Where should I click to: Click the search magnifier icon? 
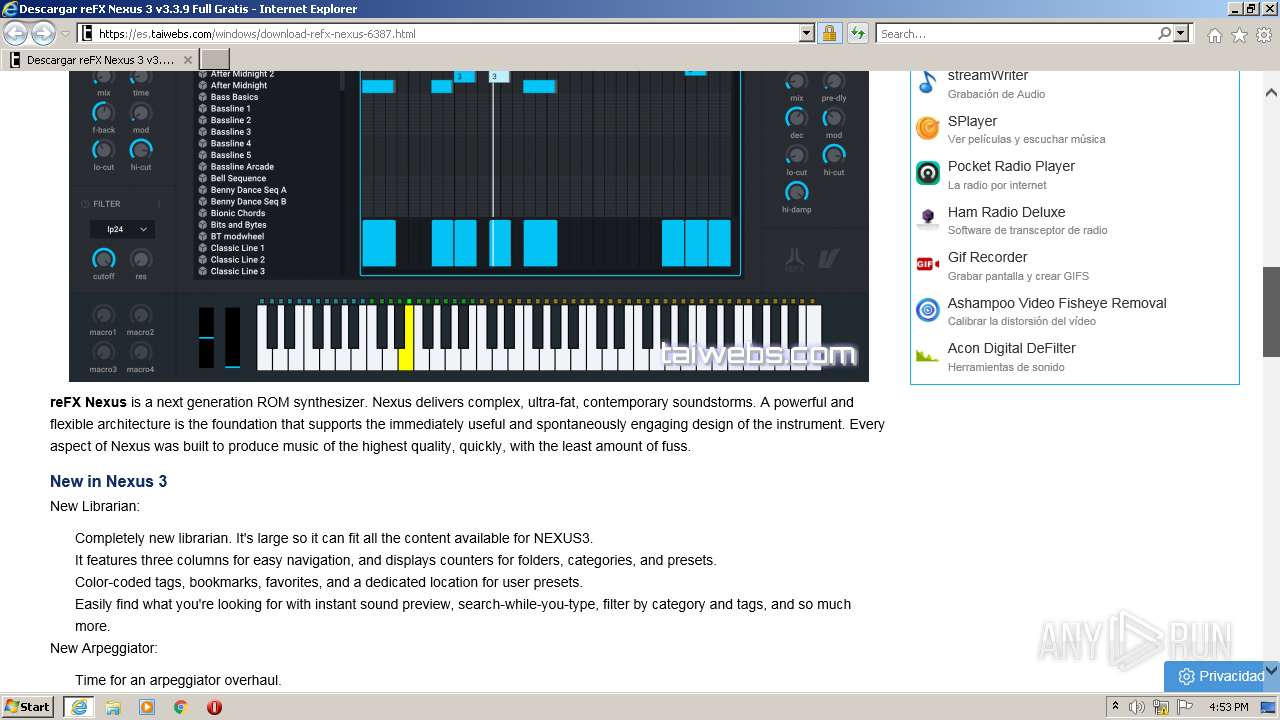point(1164,33)
